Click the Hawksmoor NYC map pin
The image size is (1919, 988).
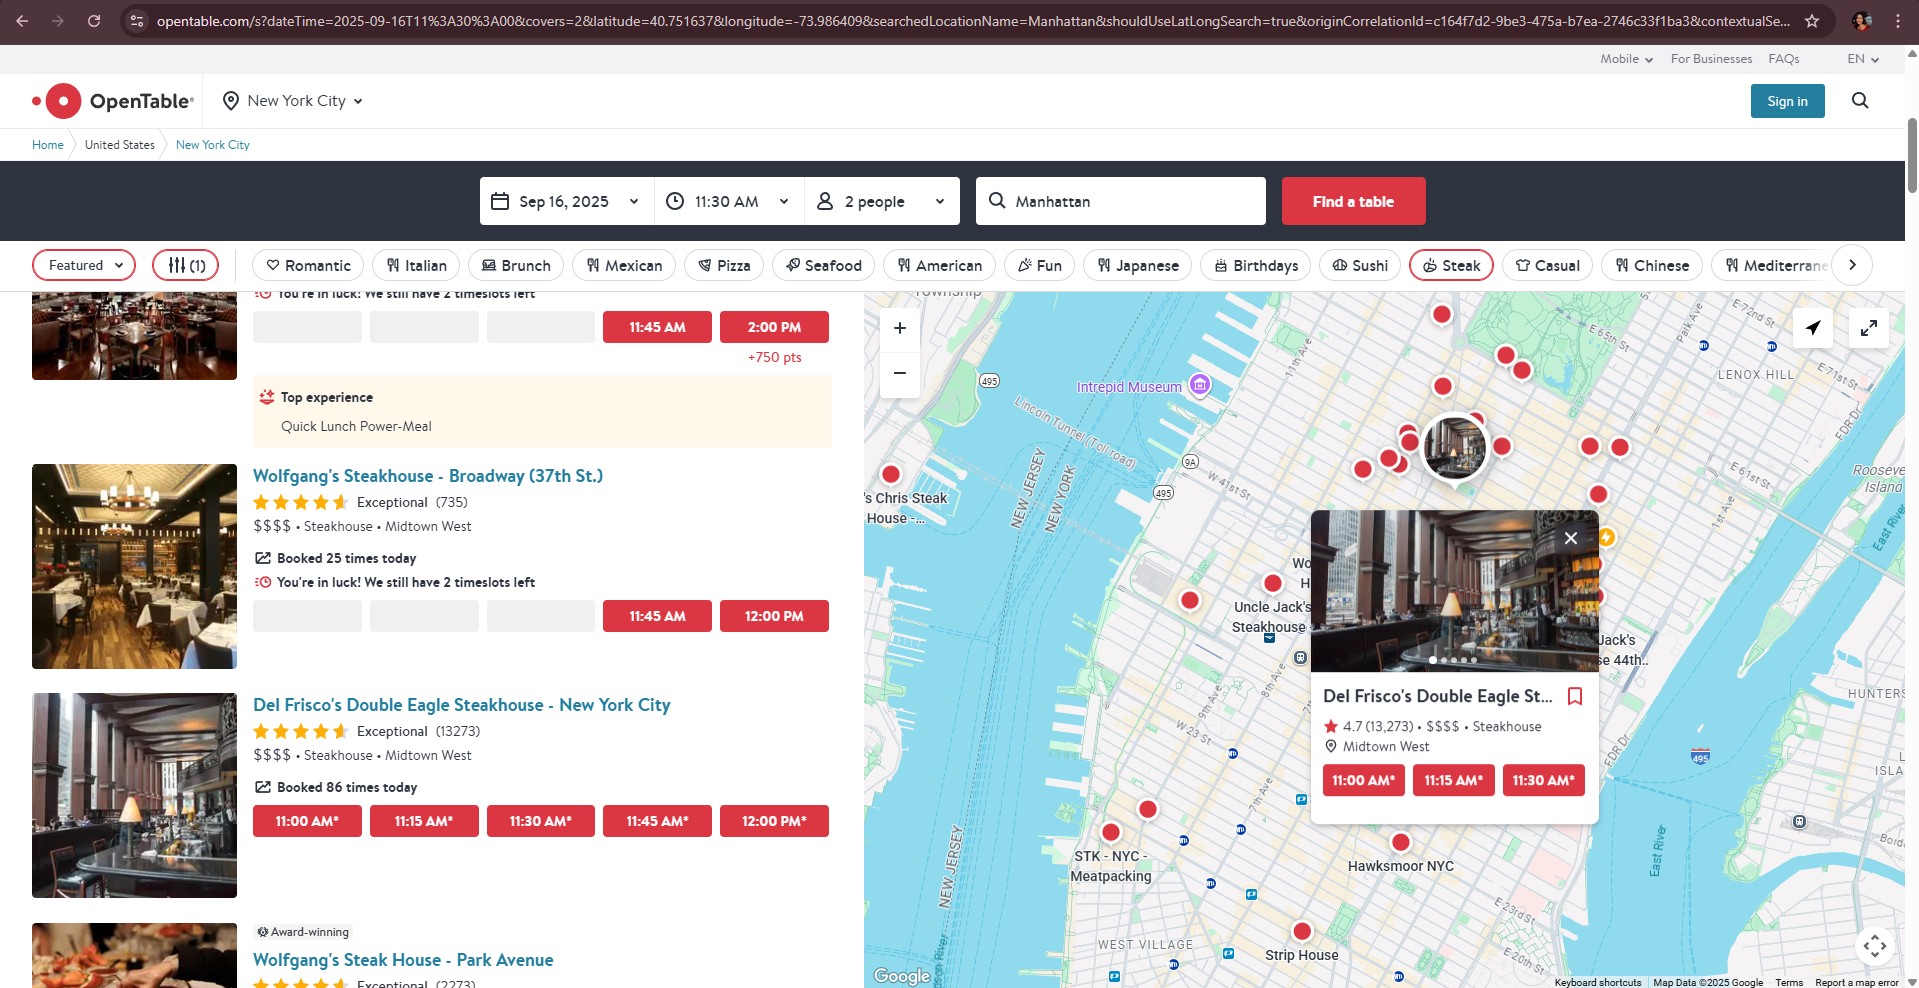1401,843
